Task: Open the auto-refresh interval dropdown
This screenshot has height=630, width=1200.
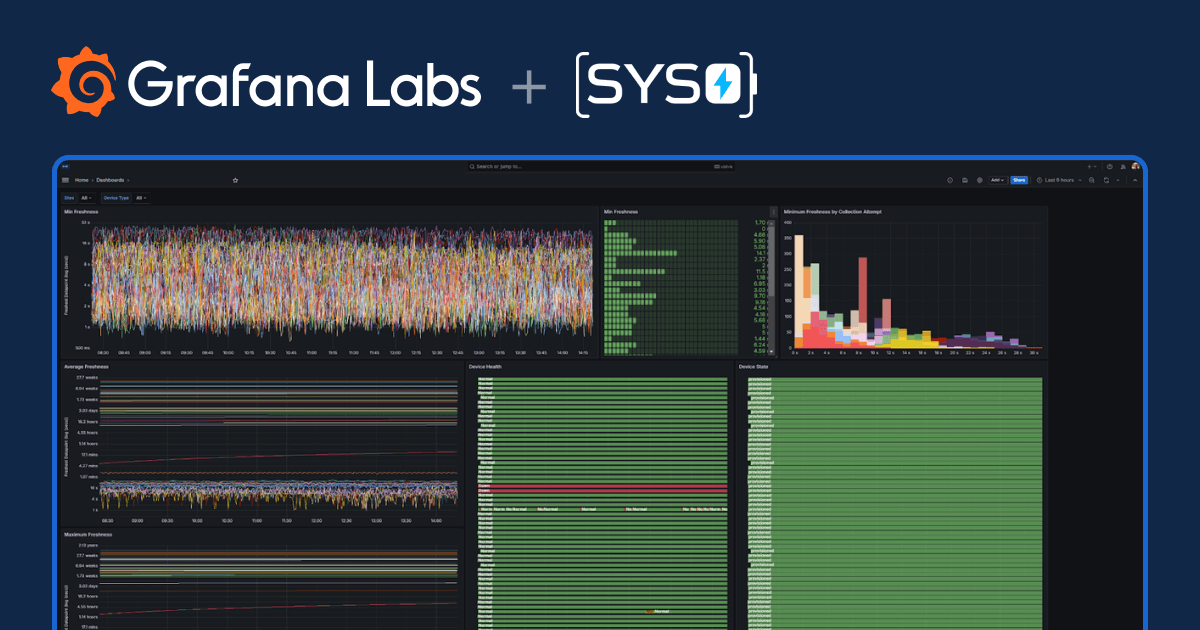Action: (1118, 180)
